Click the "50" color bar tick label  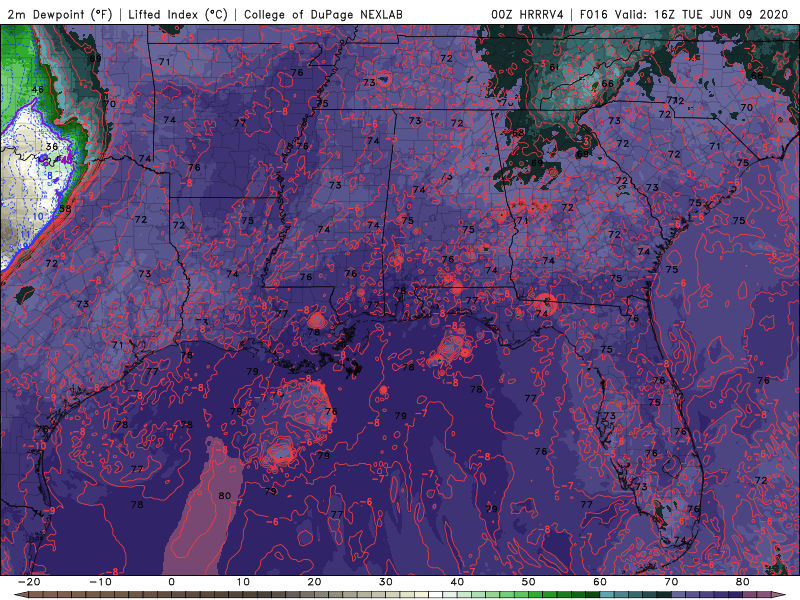coord(529,582)
